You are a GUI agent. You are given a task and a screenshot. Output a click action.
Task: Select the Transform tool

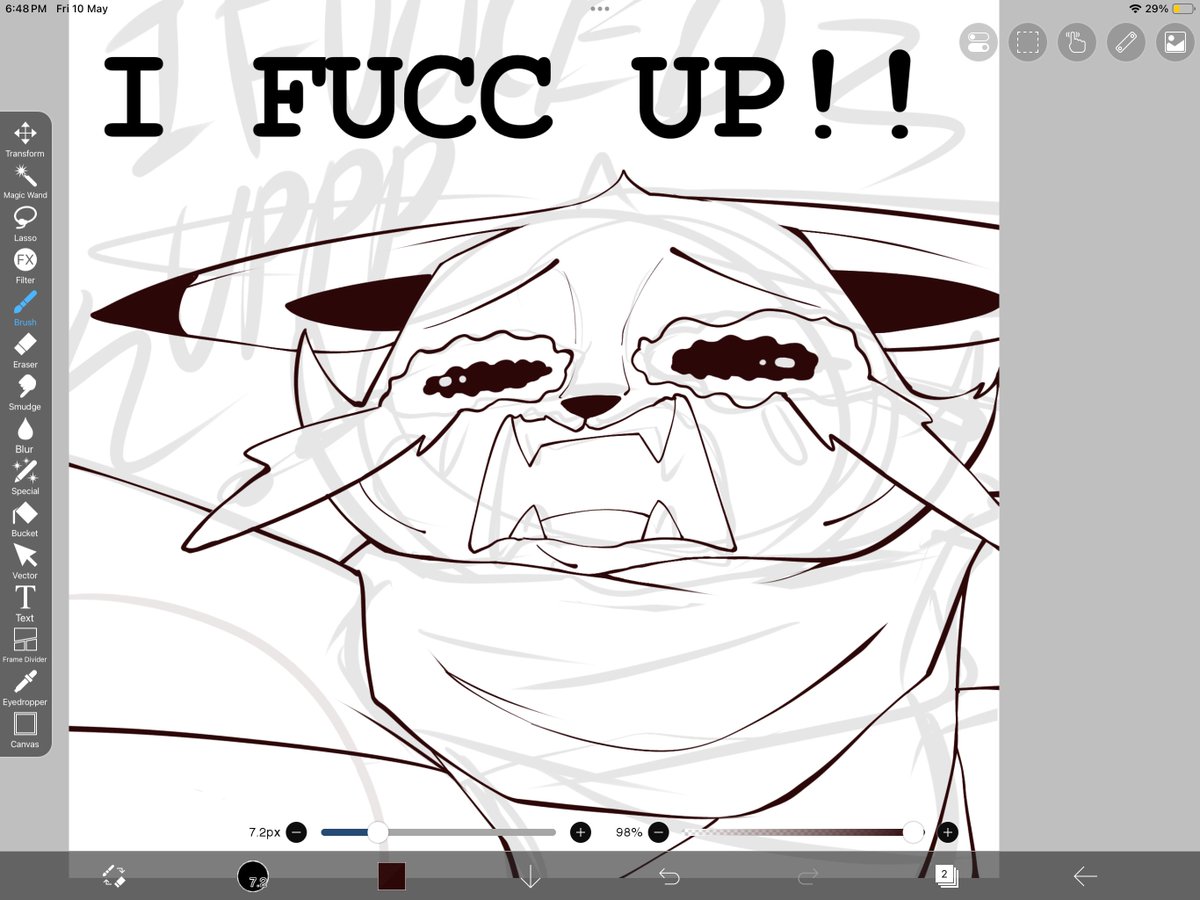pos(25,139)
